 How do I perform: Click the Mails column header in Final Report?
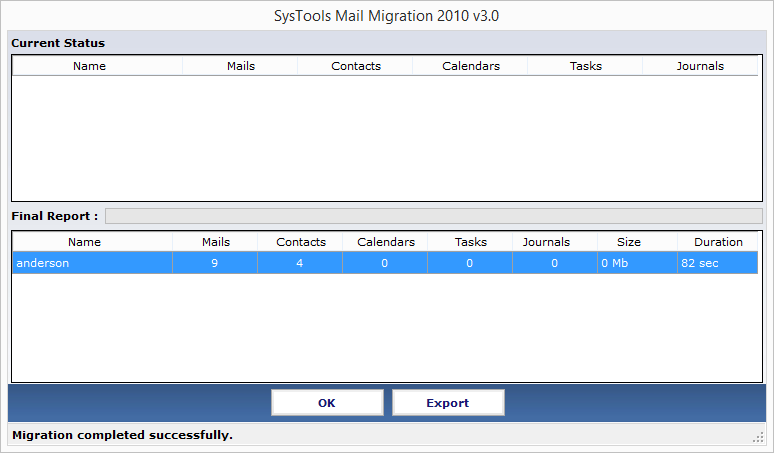215,242
